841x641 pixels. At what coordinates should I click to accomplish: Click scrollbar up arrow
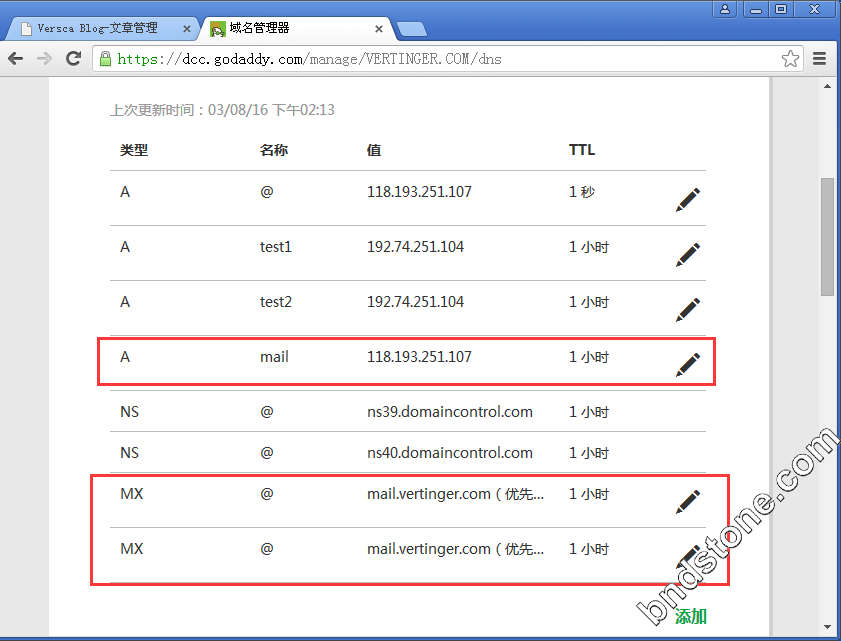[x=828, y=86]
